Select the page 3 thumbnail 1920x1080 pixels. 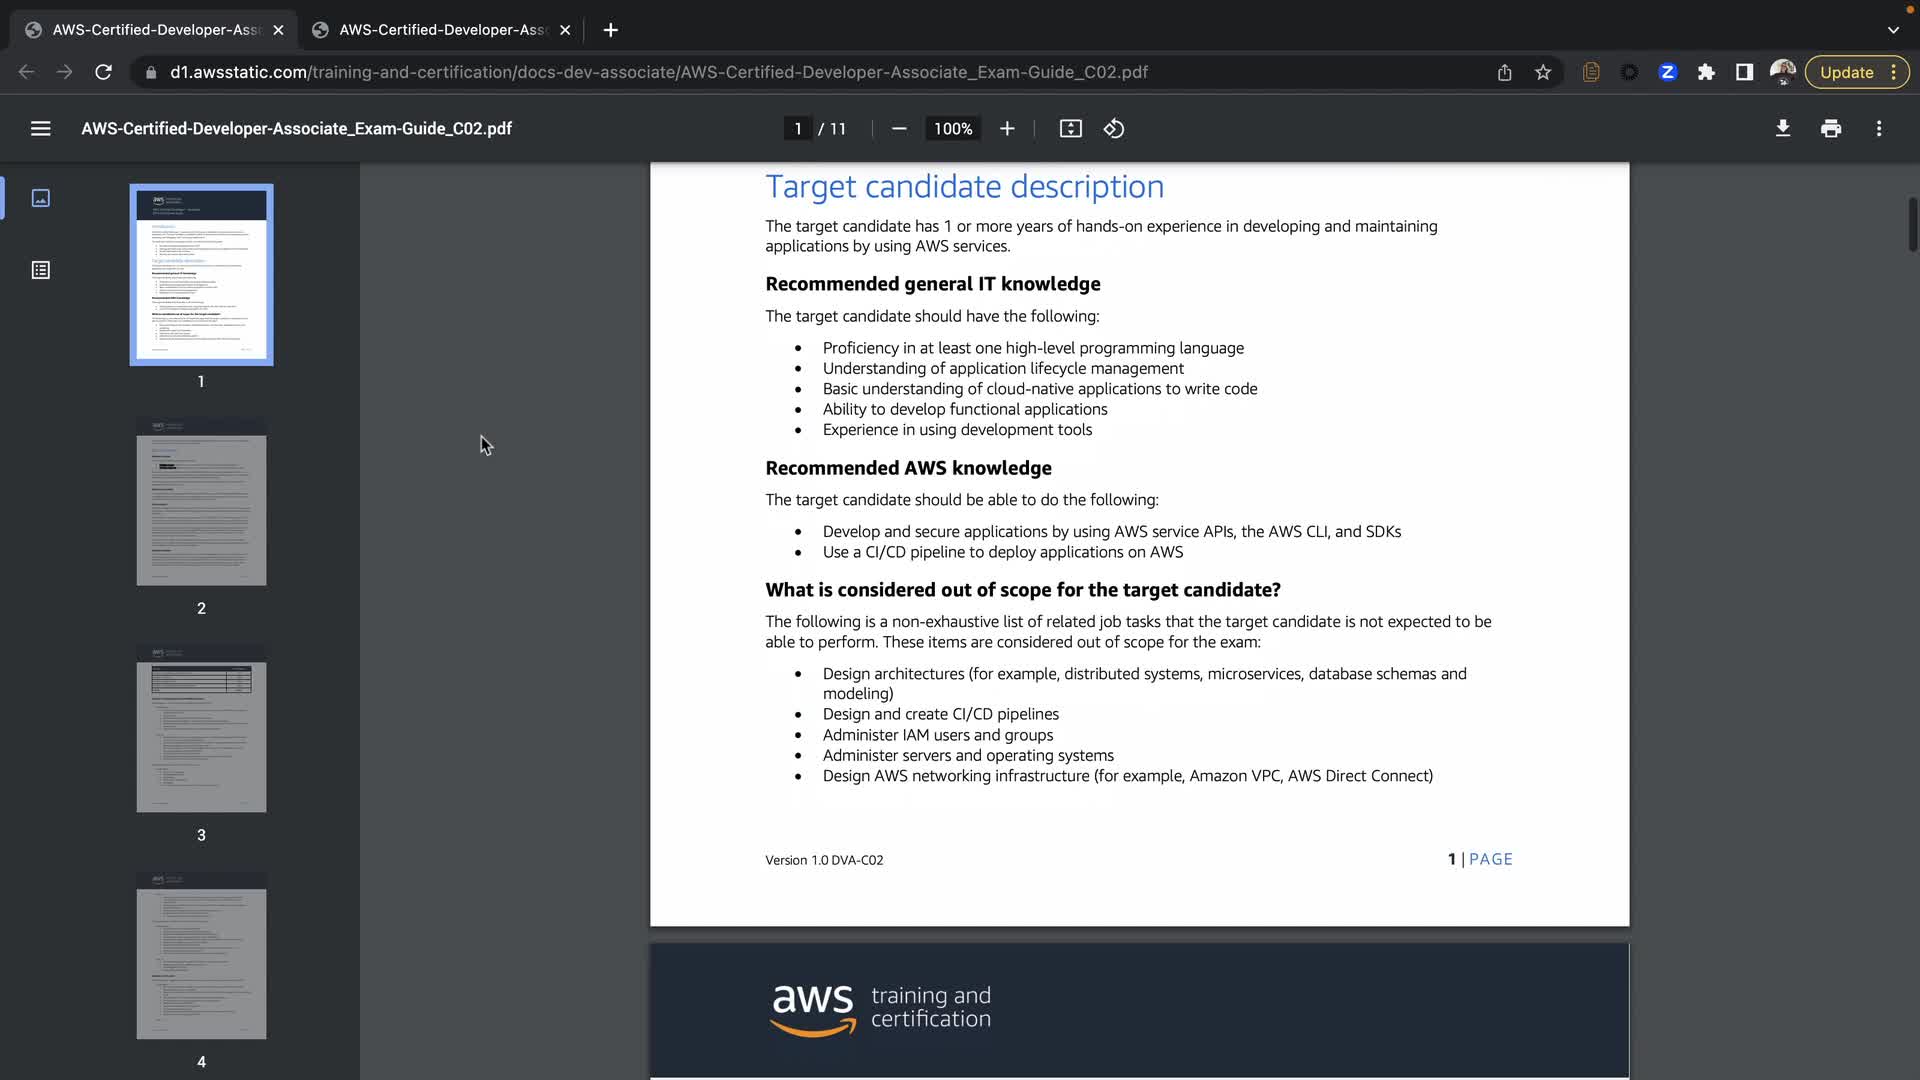pyautogui.click(x=201, y=729)
